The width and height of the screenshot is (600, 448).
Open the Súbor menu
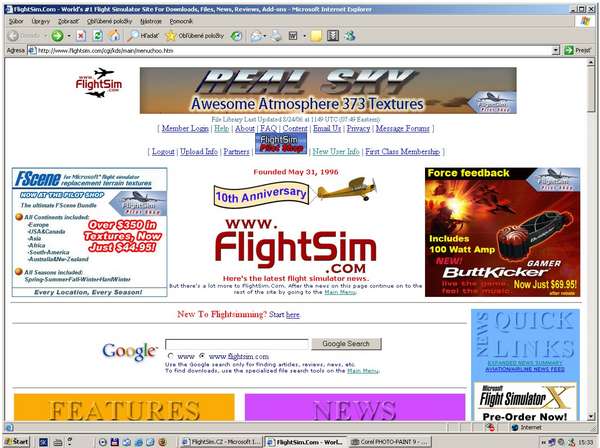[x=16, y=21]
